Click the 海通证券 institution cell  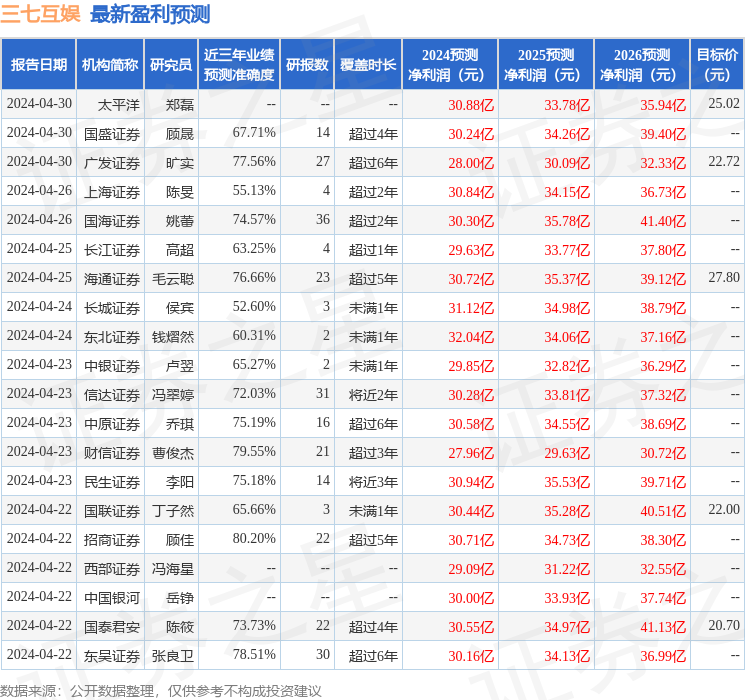112,279
